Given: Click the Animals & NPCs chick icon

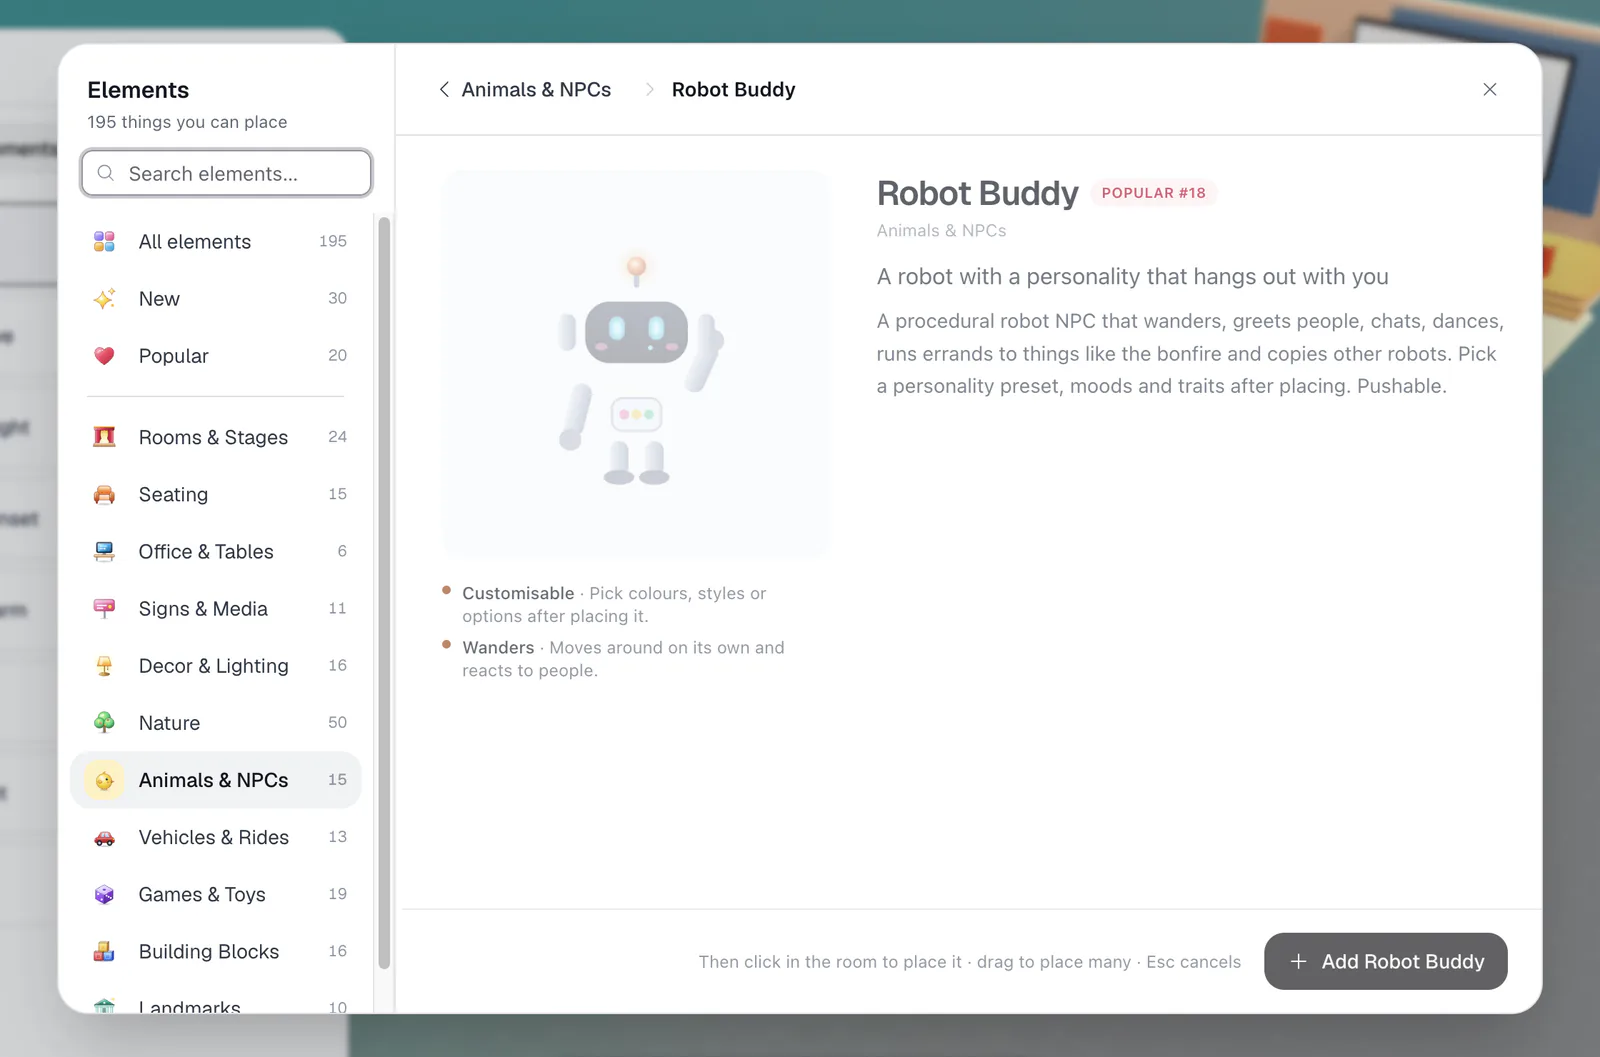Looking at the screenshot, I should (x=104, y=780).
